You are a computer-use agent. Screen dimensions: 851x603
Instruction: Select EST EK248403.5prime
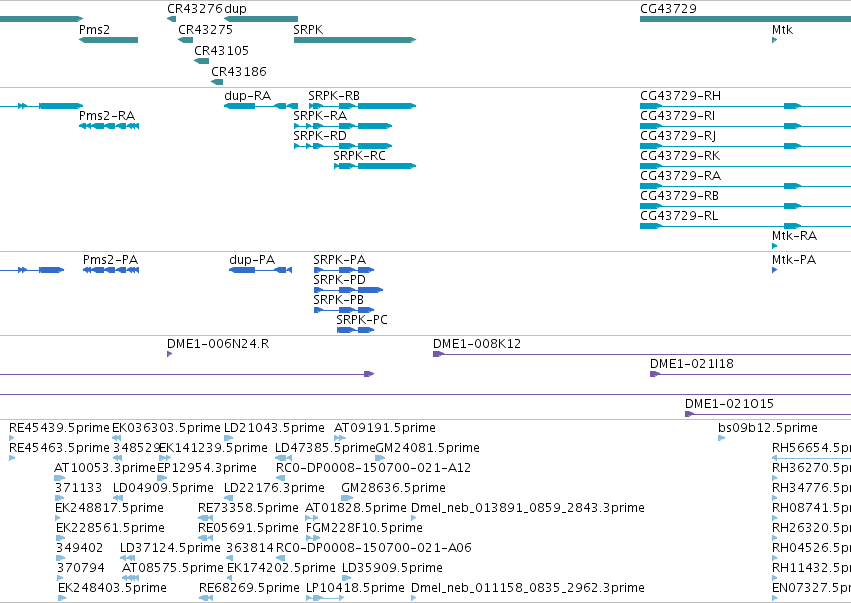point(62,598)
